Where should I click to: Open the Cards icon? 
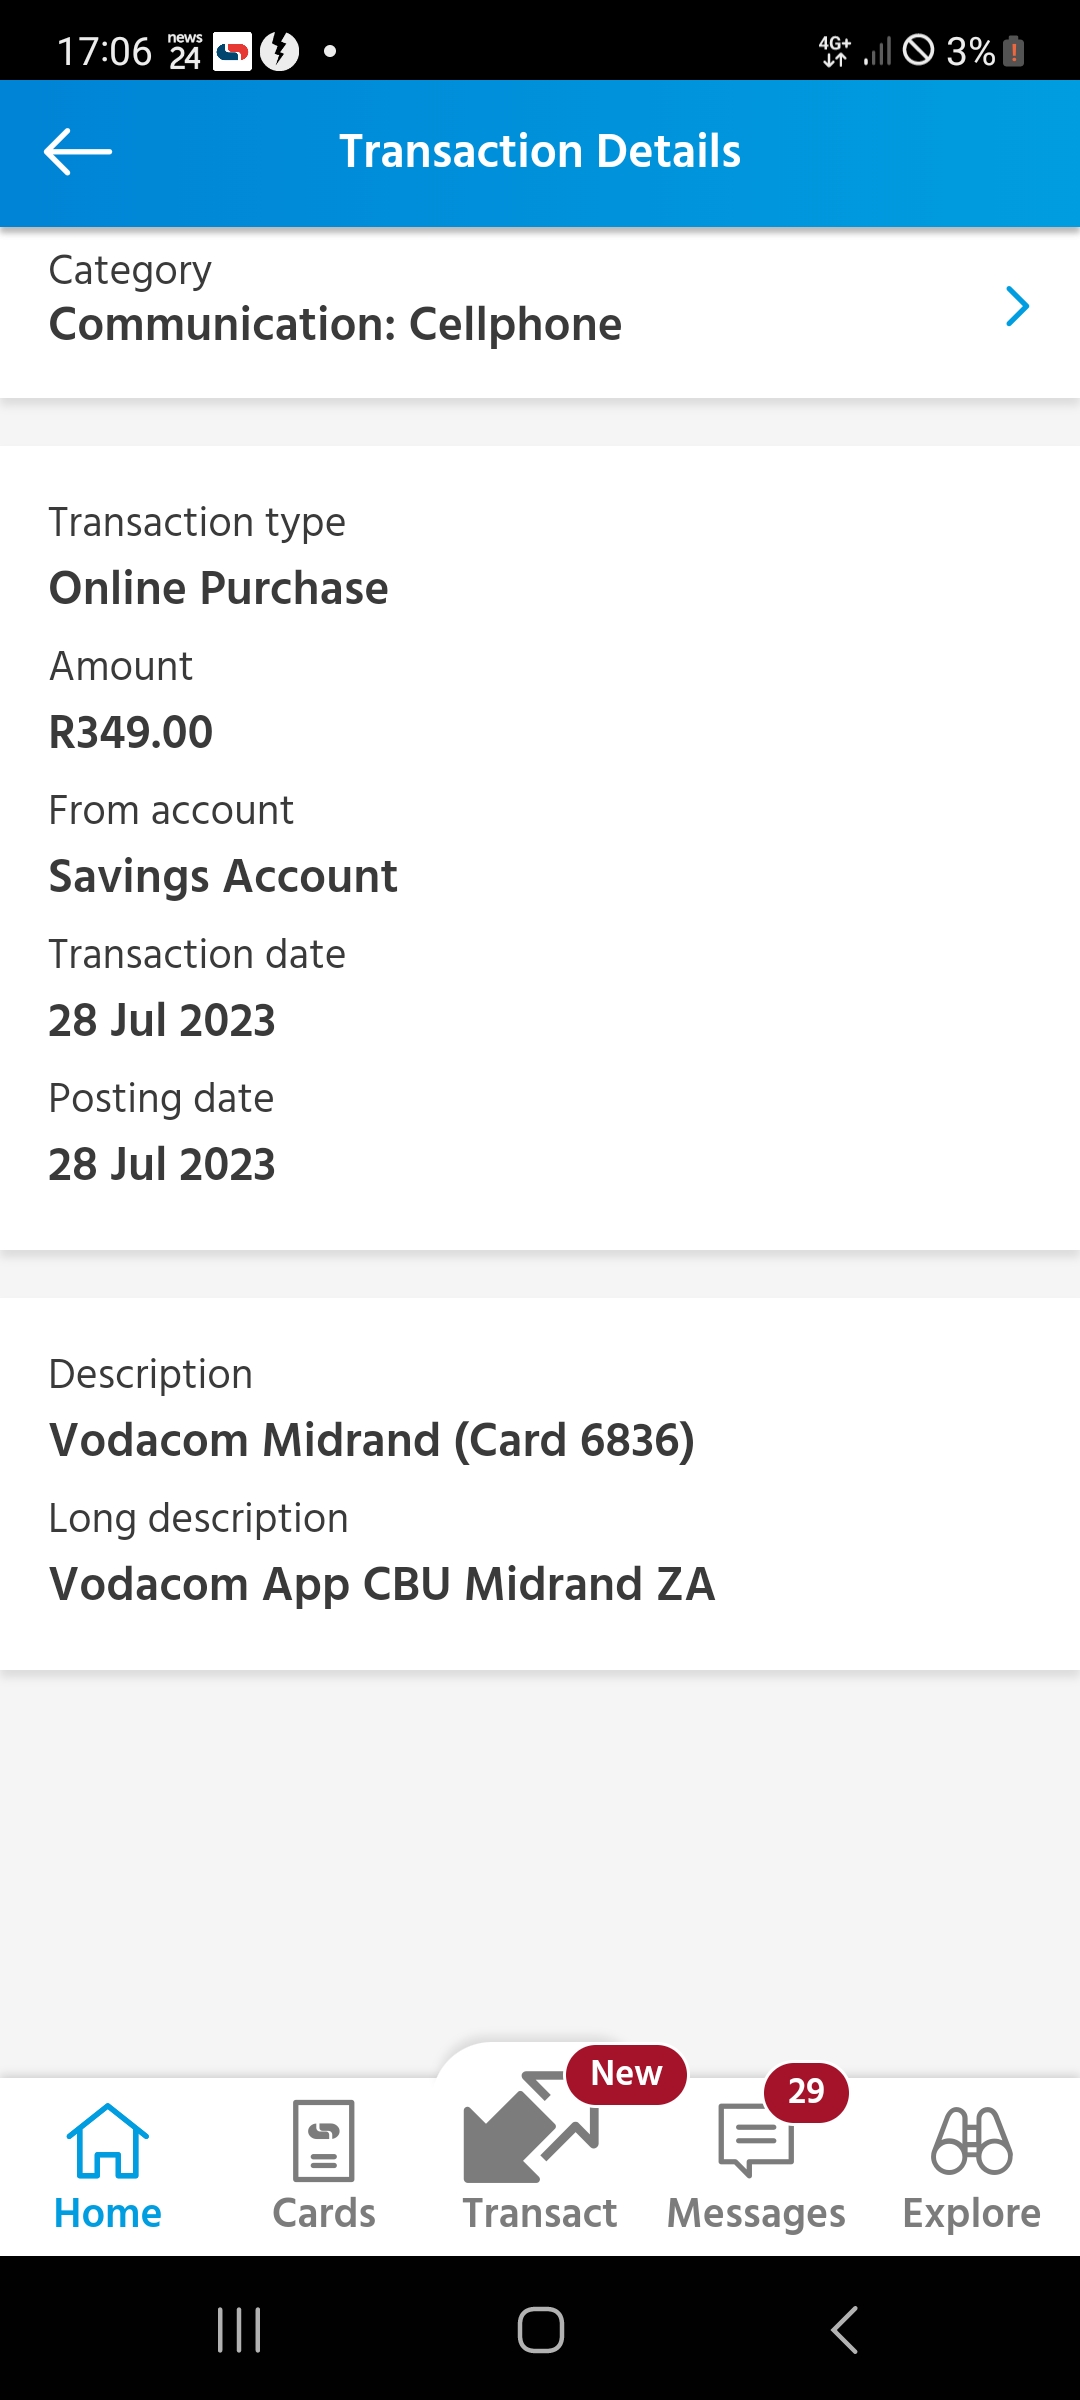323,2140
